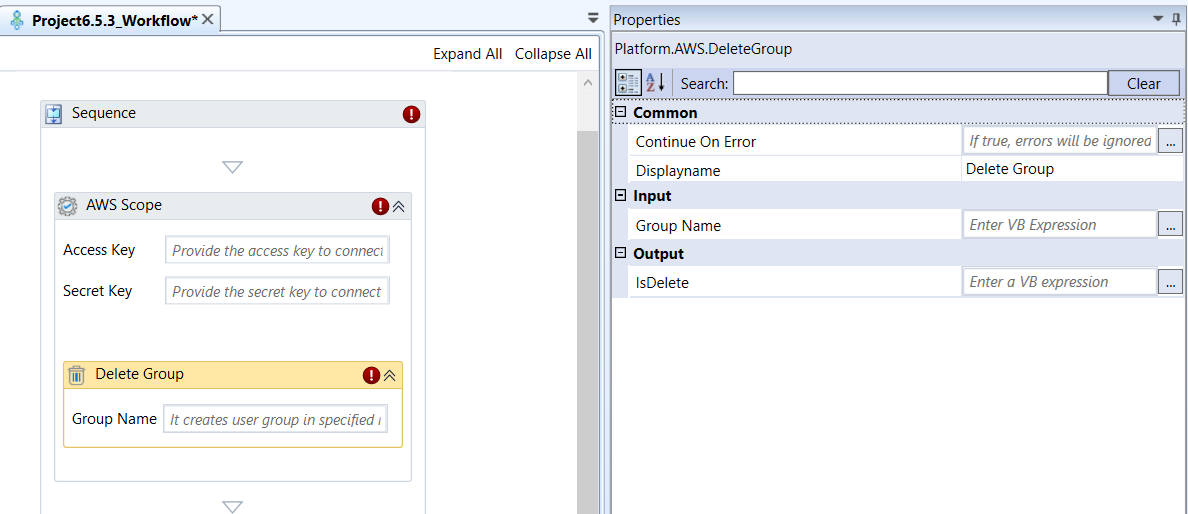Collapse the Delete Group activity
Image resolution: width=1188 pixels, height=514 pixels.
(390, 375)
